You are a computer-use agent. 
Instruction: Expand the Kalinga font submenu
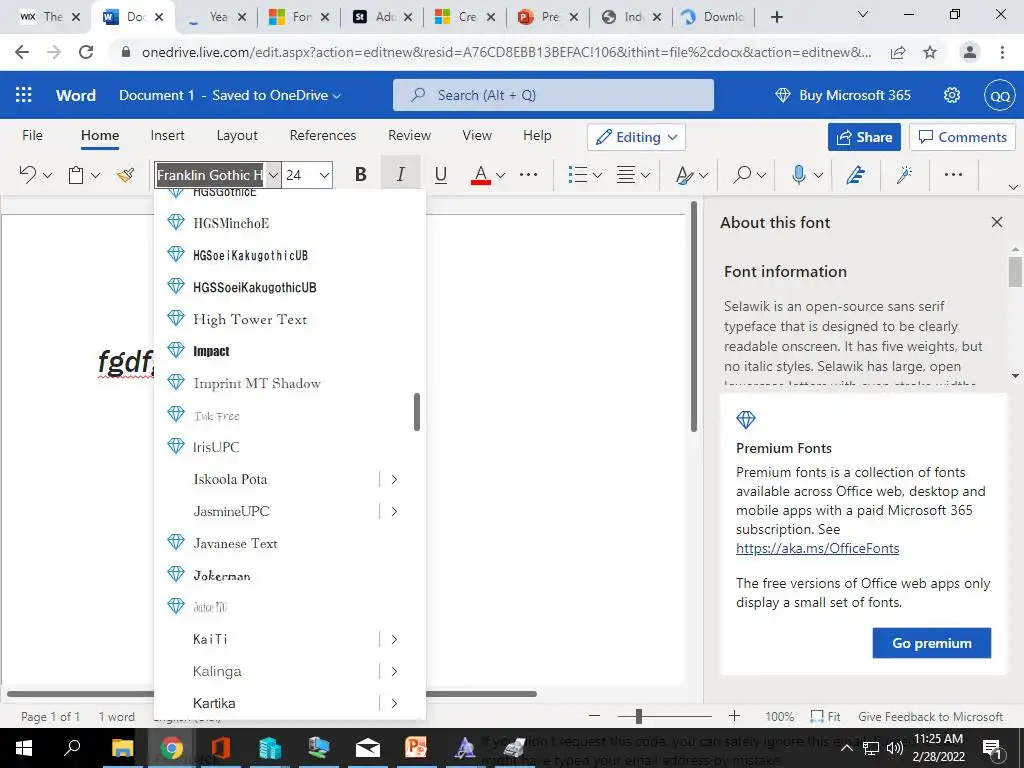(x=394, y=671)
